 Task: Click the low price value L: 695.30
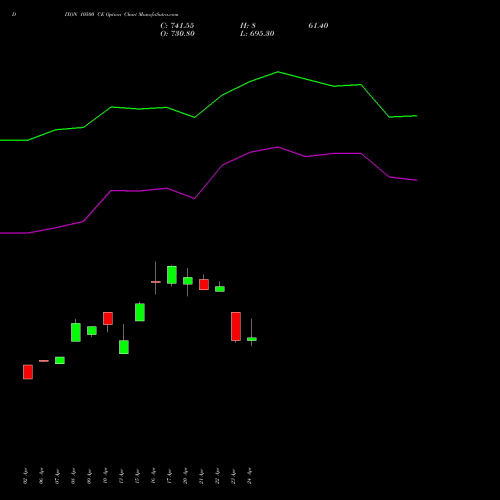(x=257, y=34)
